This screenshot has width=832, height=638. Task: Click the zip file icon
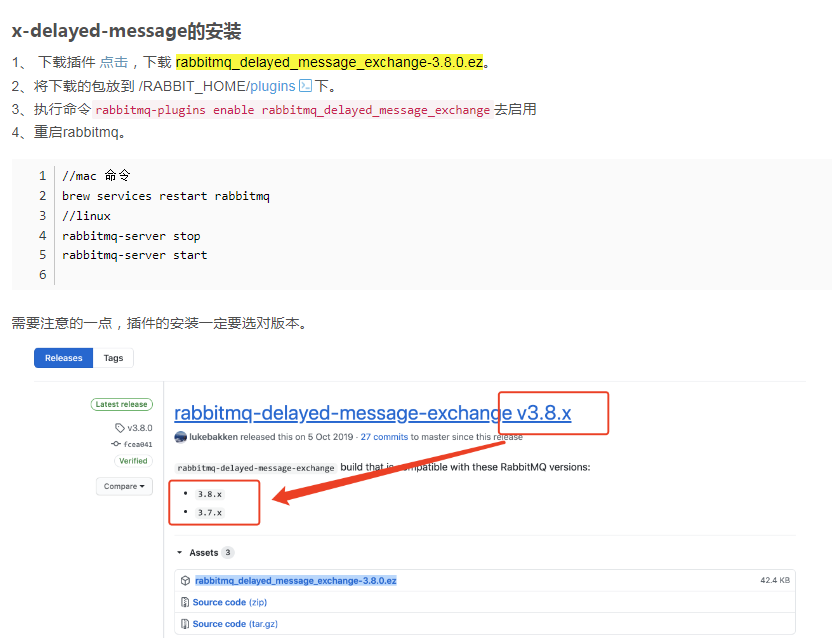[x=185, y=602]
